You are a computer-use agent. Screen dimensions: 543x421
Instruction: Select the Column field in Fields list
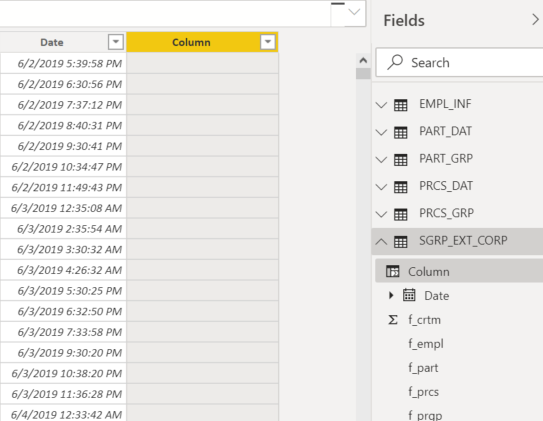[x=429, y=272]
